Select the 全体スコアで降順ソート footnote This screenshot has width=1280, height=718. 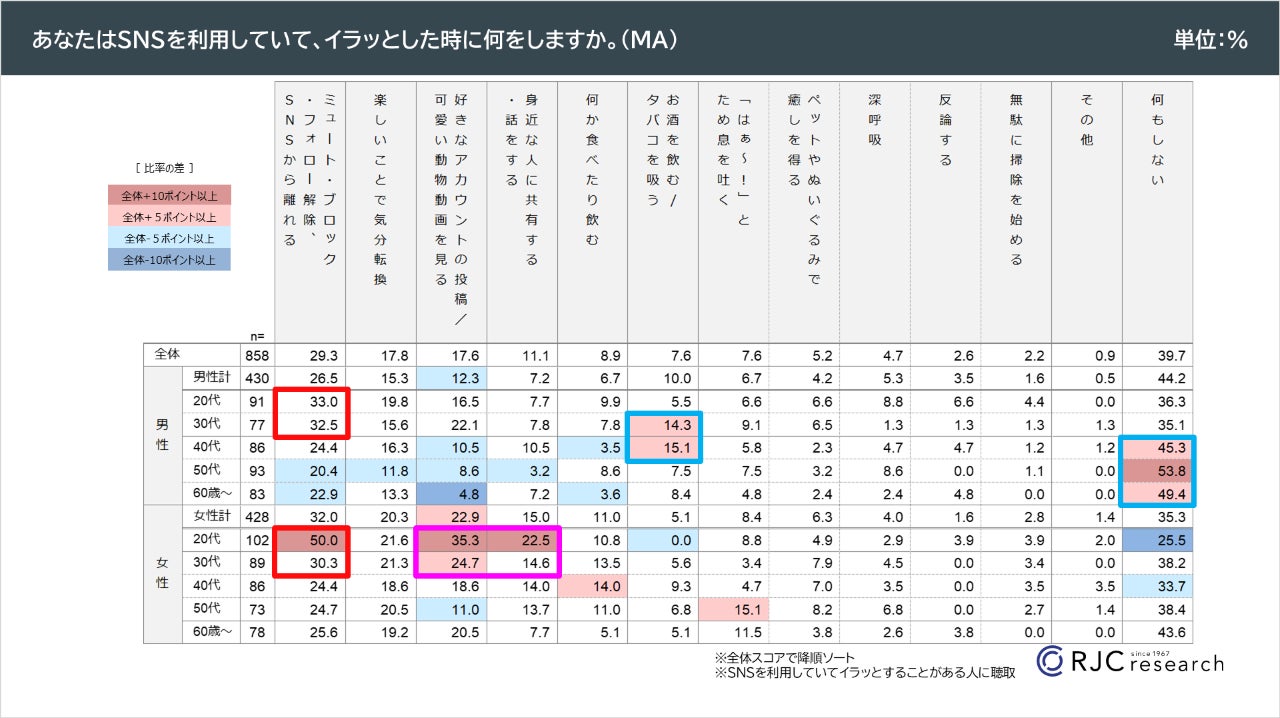[x=786, y=658]
